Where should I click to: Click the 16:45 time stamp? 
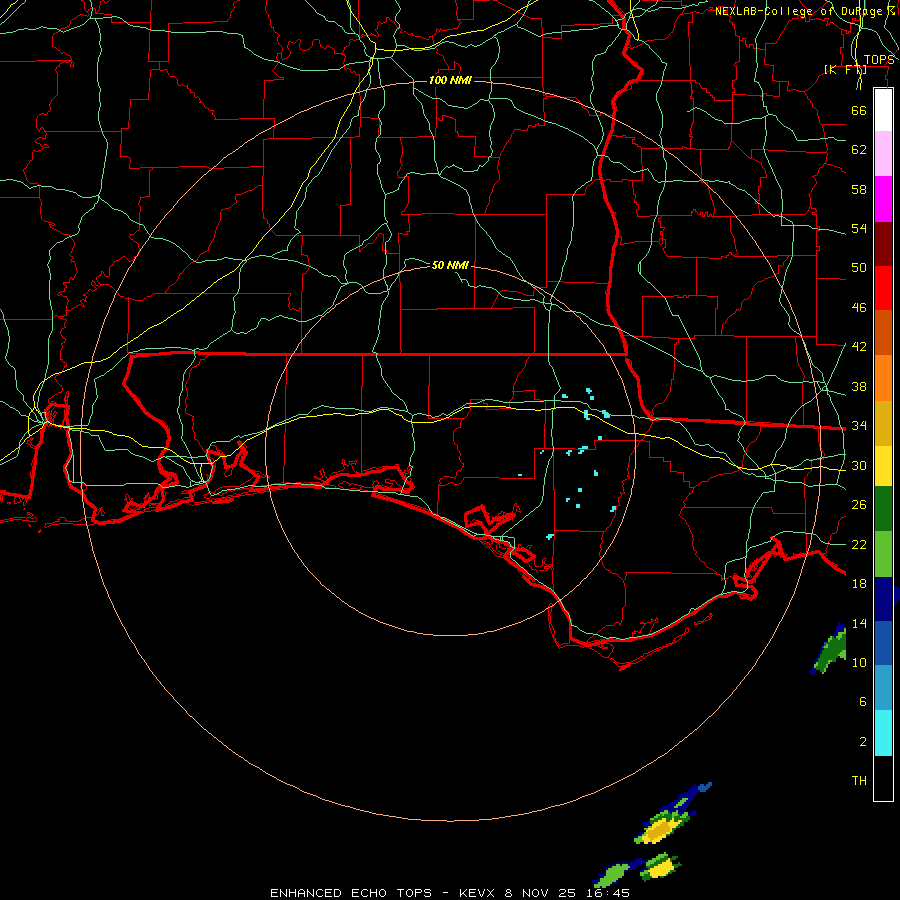click(607, 893)
